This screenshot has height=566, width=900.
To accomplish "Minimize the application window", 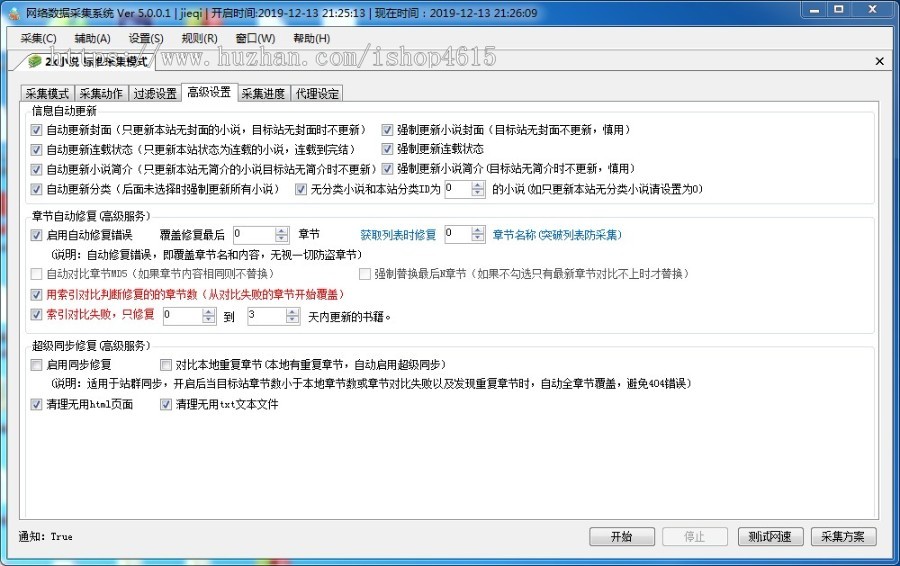I will coord(814,10).
